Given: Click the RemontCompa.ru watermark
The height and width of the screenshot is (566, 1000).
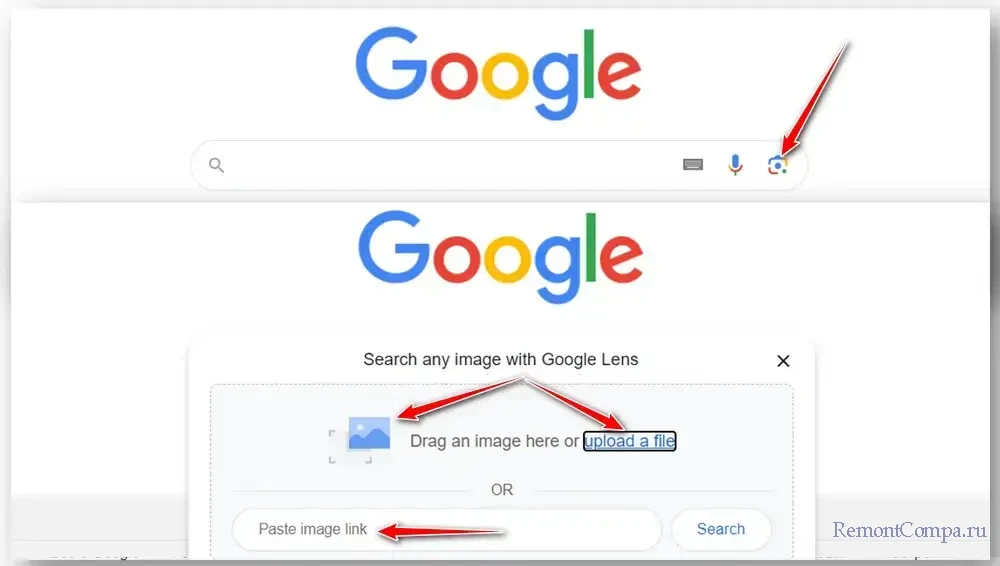Looking at the screenshot, I should click(910, 530).
